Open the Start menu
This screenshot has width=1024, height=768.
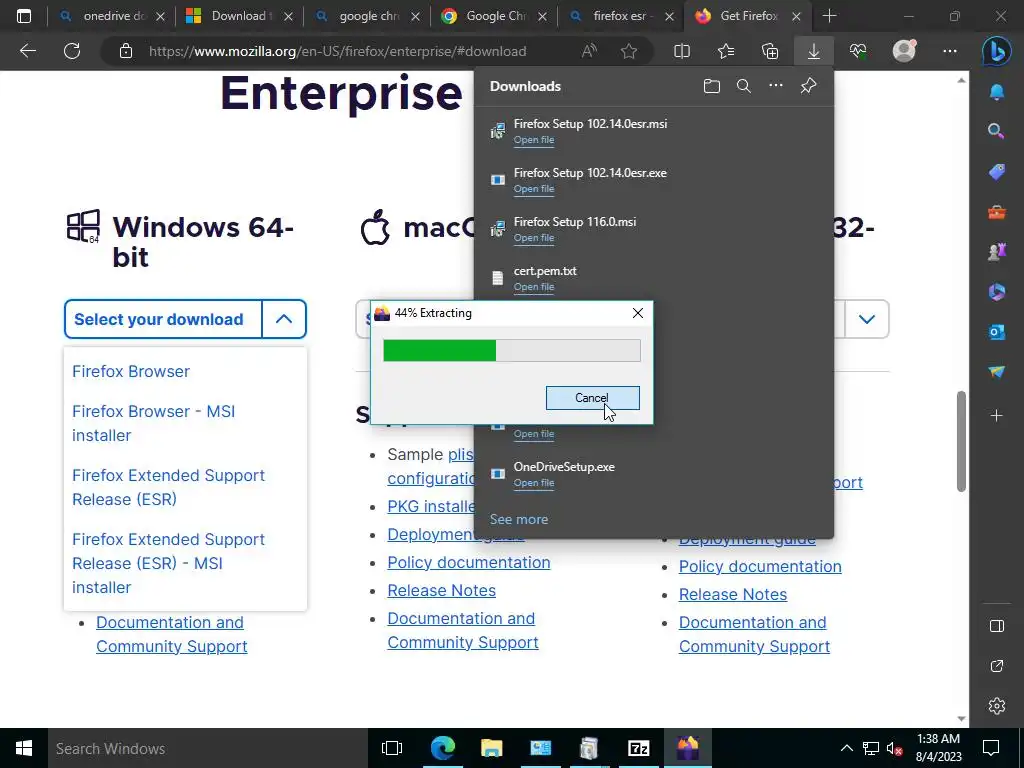pyautogui.click(x=24, y=748)
